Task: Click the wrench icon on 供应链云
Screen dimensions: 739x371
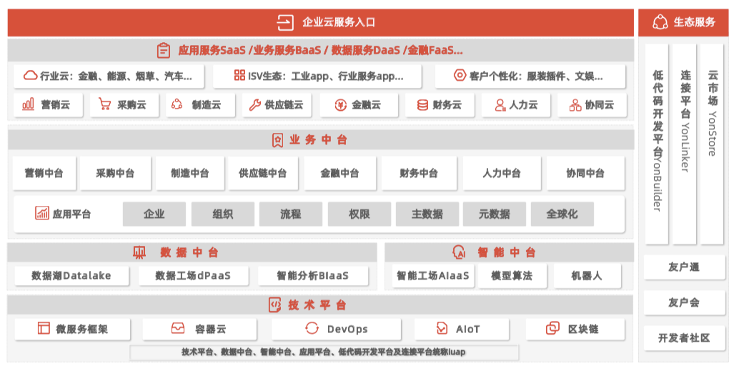Action: point(255,105)
